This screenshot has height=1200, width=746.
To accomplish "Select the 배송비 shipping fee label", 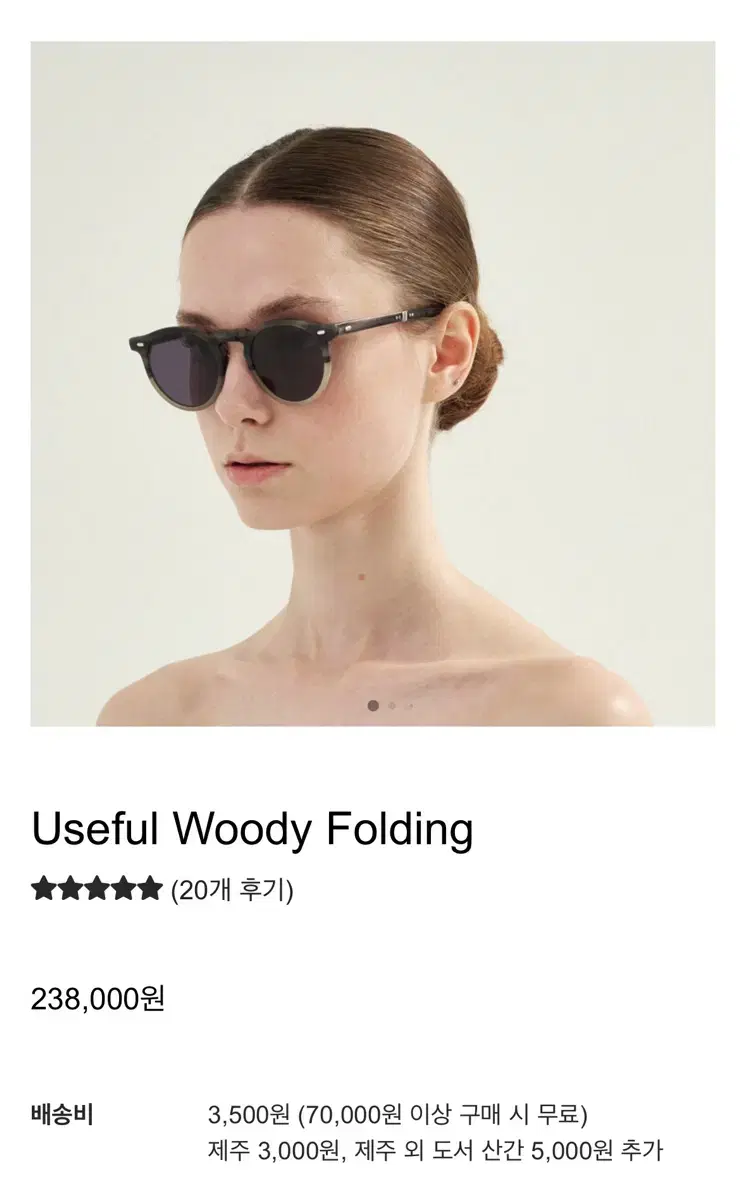I will click(x=62, y=1114).
